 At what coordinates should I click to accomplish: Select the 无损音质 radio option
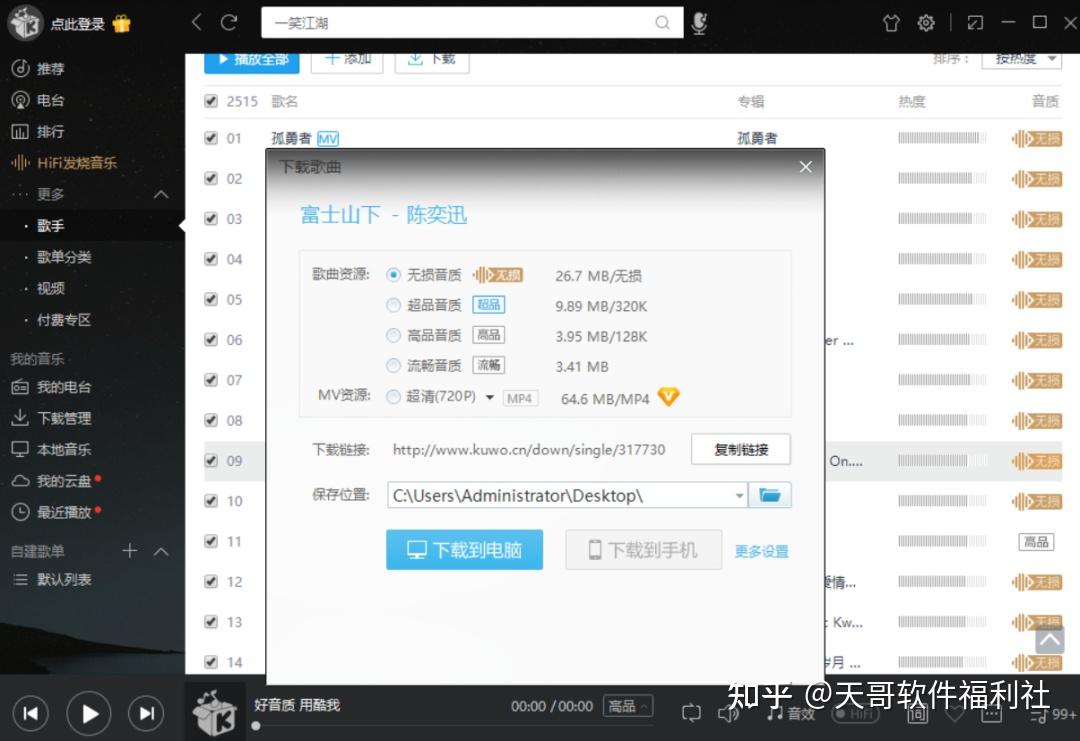pos(393,275)
